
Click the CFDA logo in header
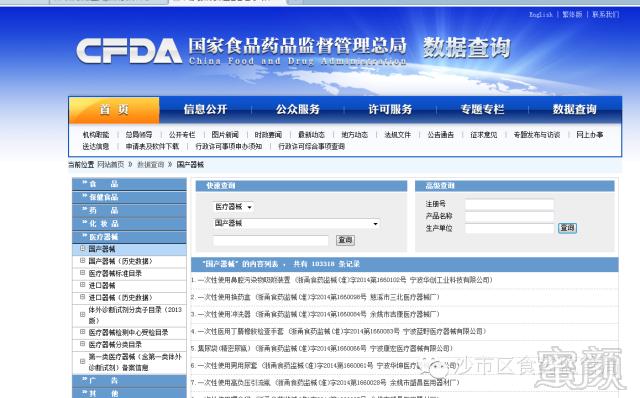point(129,51)
